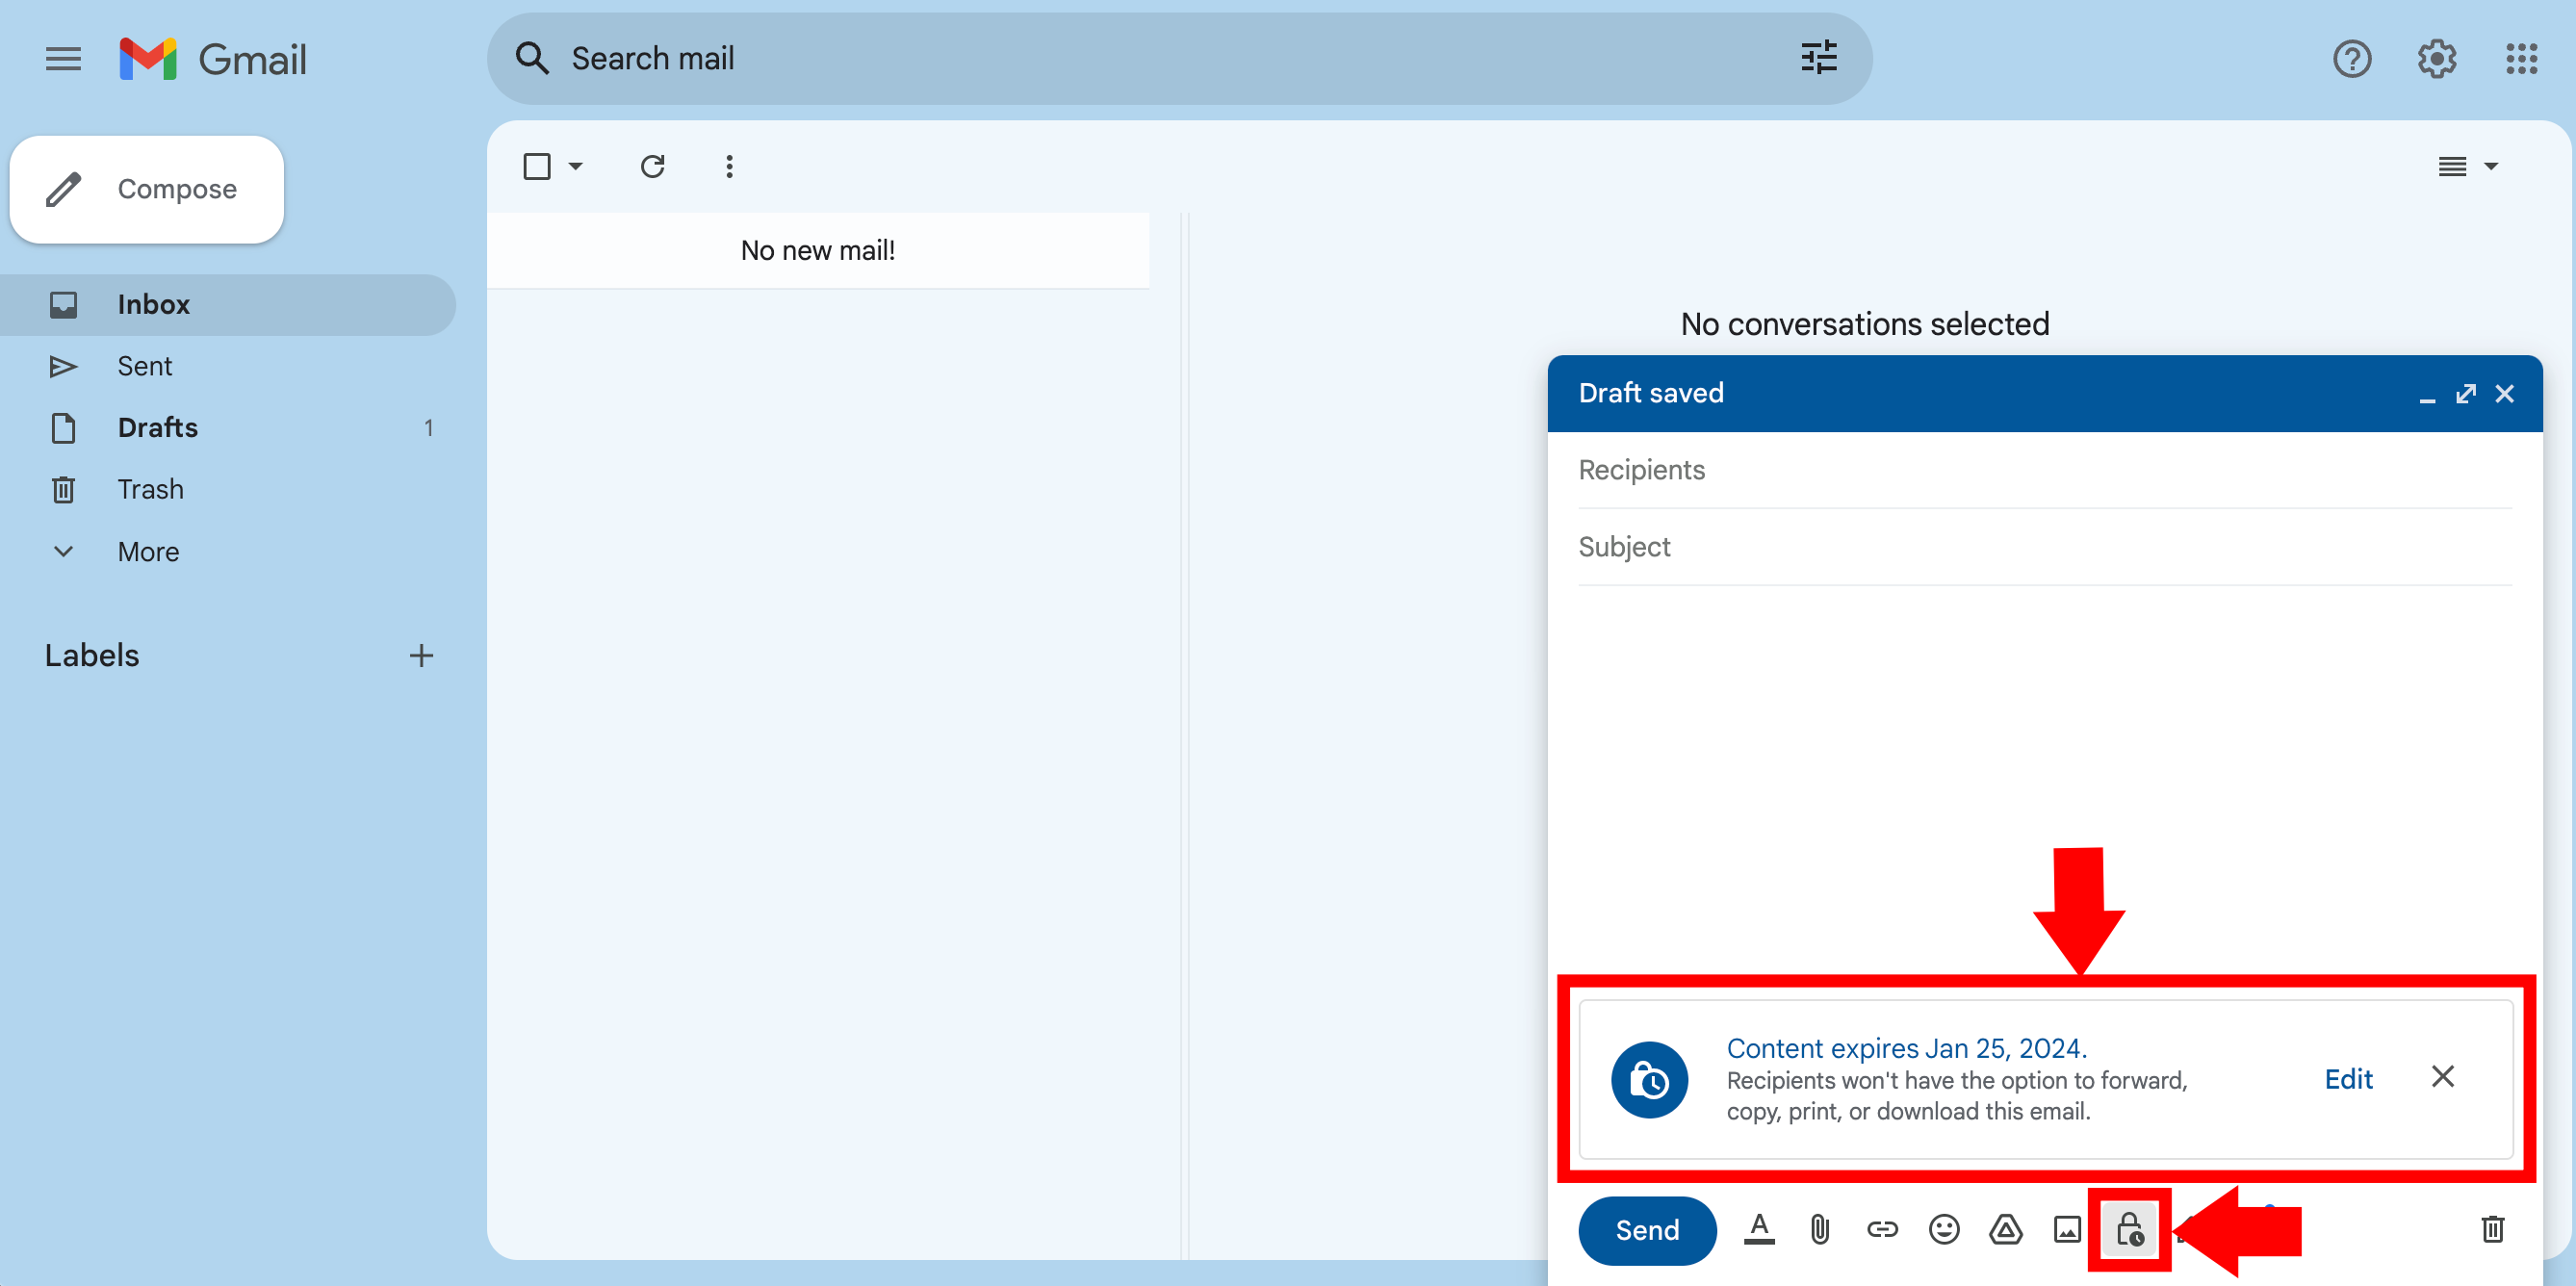This screenshot has height=1286, width=2576.
Task: Expand the More sidebar section
Action: point(147,551)
